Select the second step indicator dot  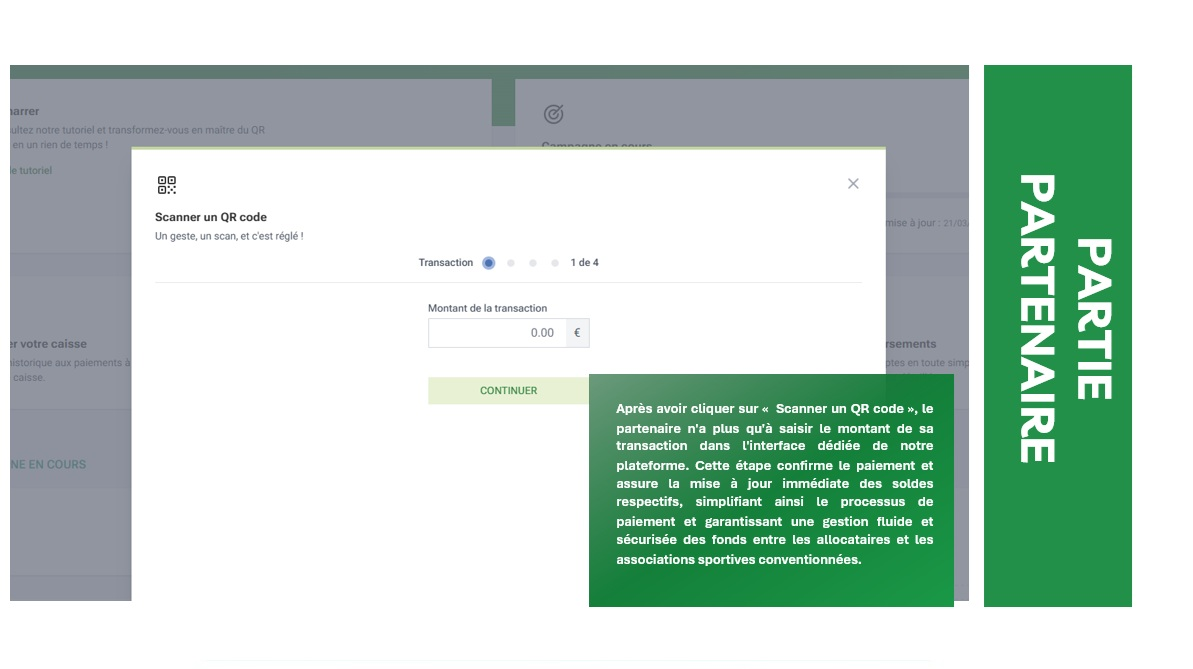pos(511,263)
